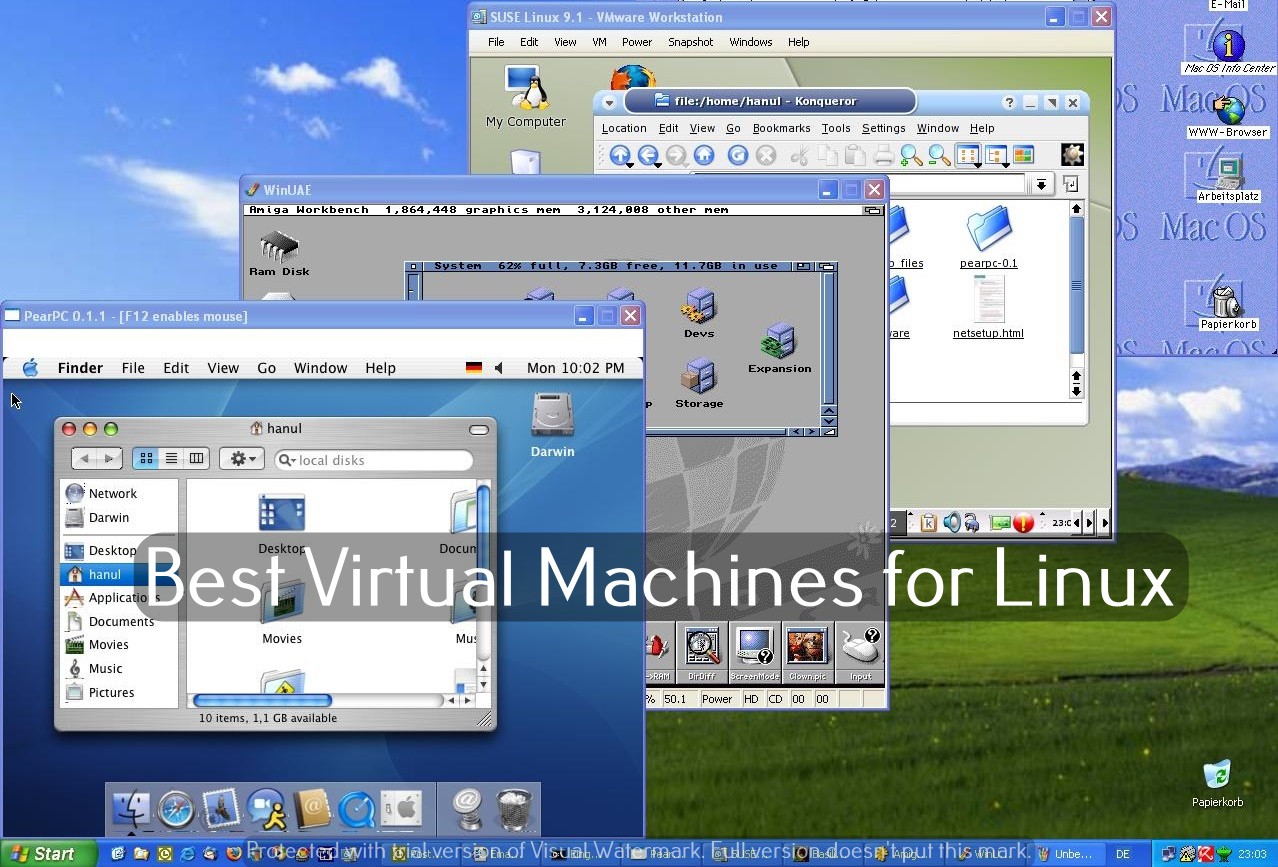Screen dimensions: 1278x867
Task: Open the Apple menu in PearPC
Action: pyautogui.click(x=30, y=368)
